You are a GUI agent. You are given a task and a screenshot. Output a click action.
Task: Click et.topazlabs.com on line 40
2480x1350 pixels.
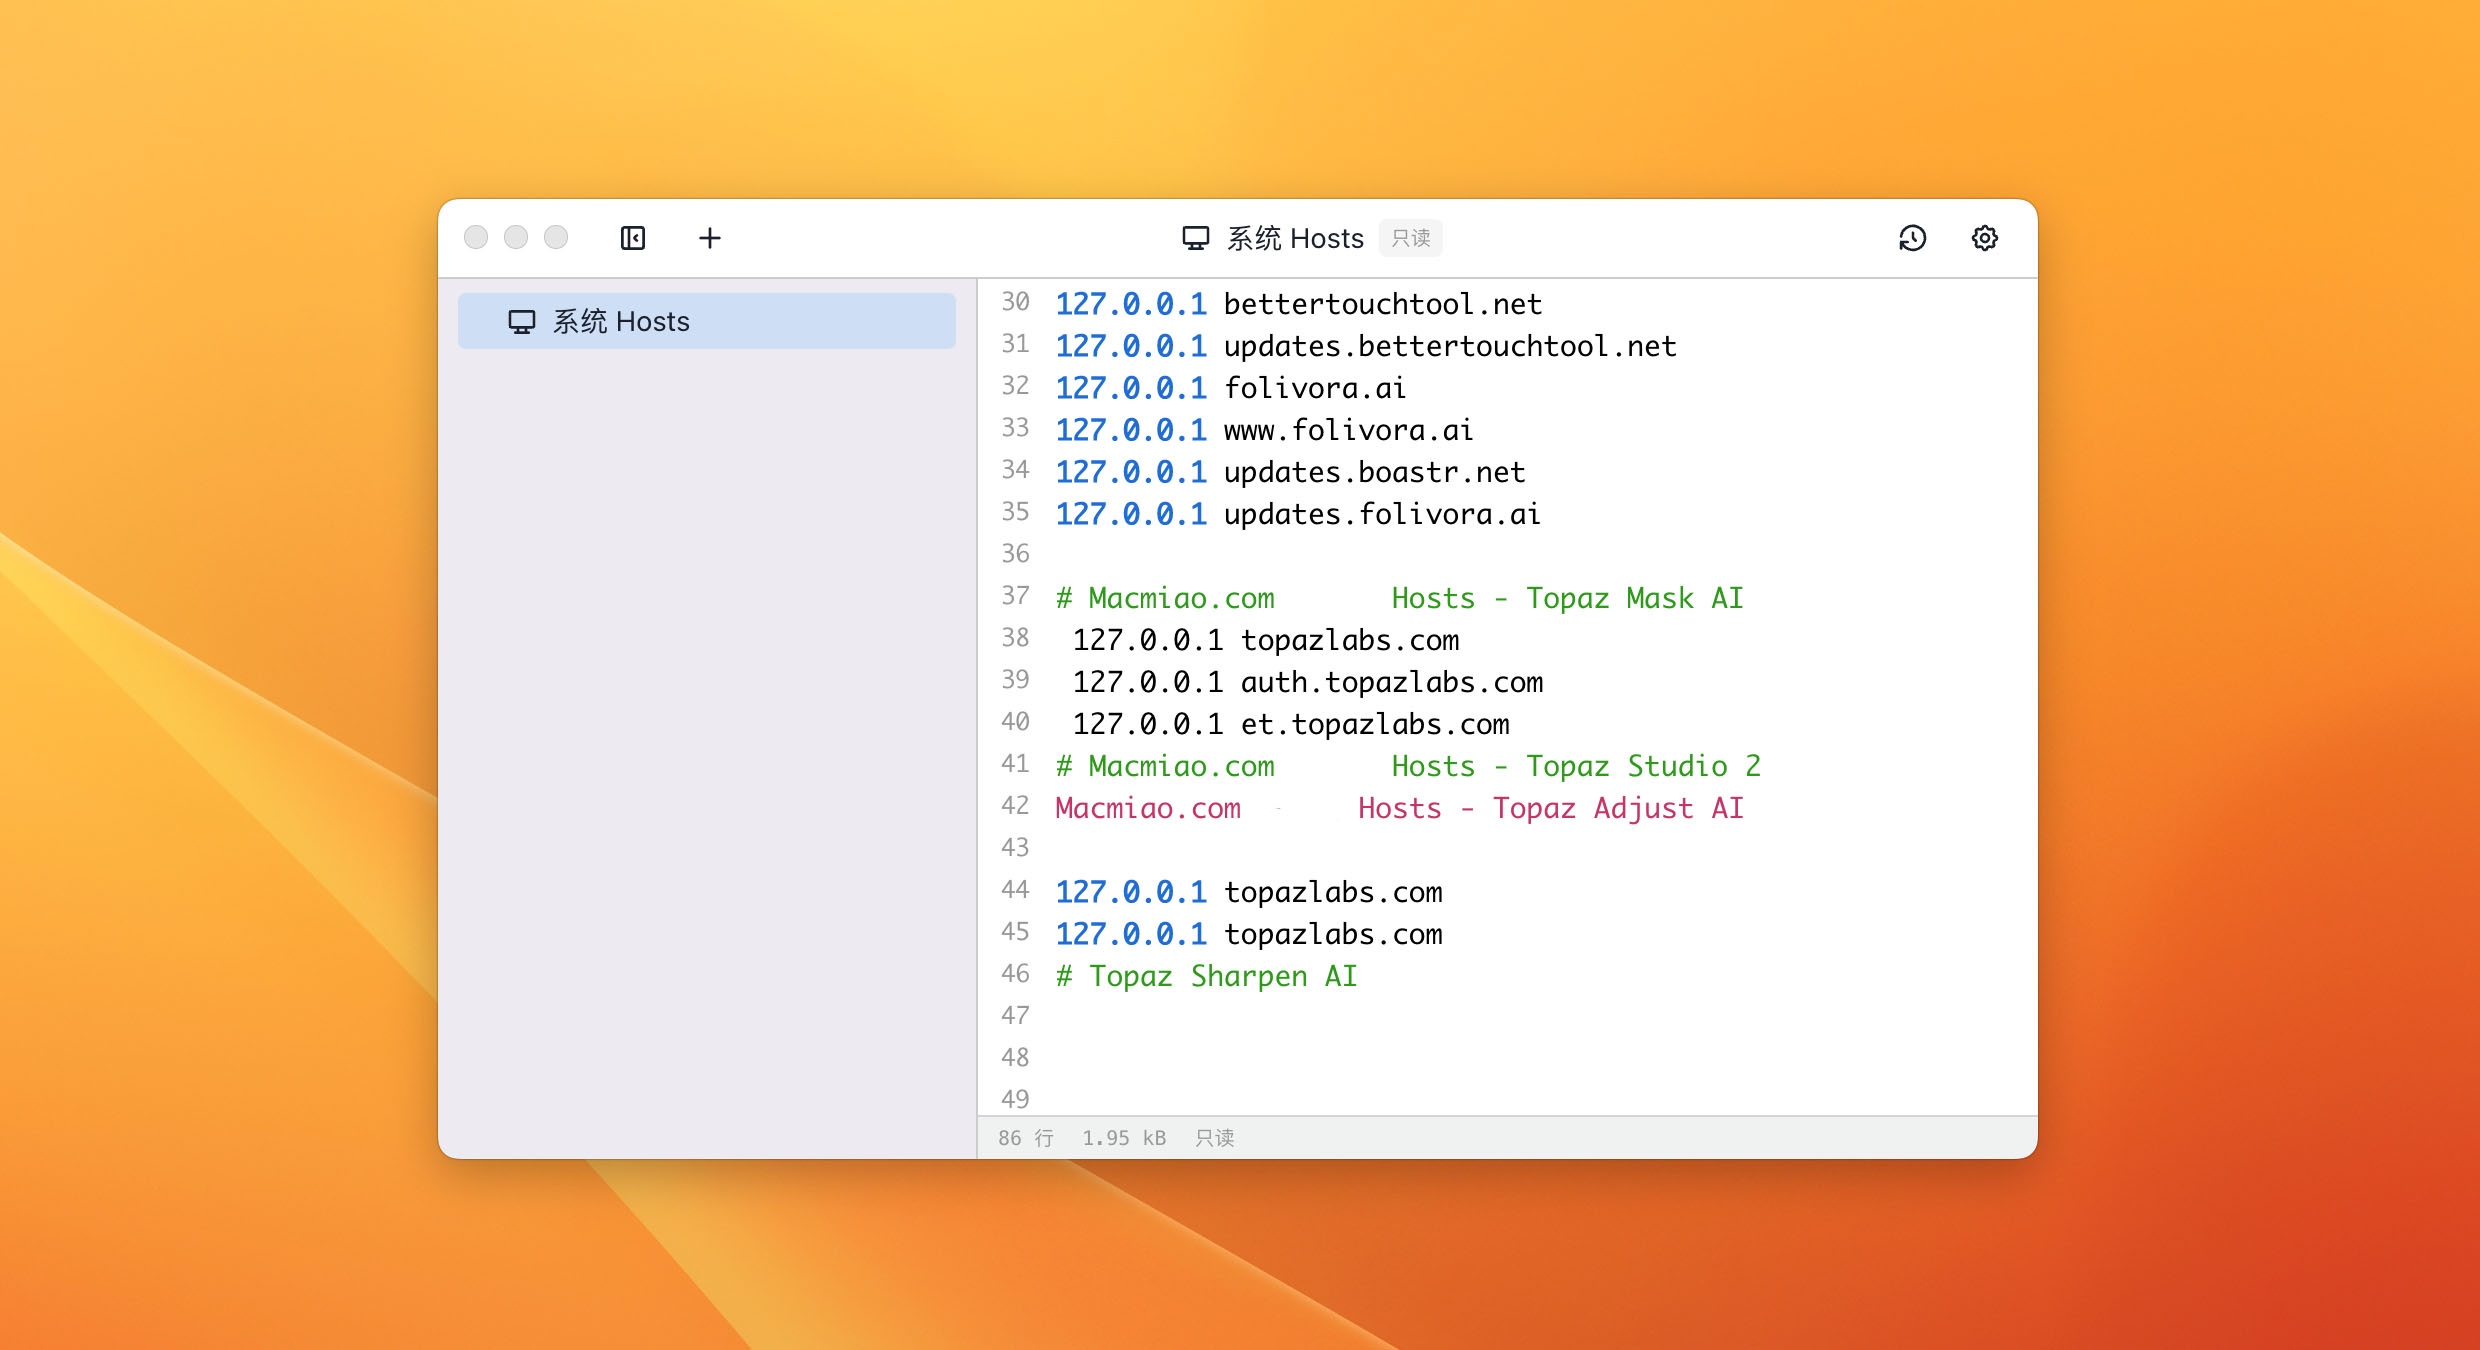coord(1375,724)
